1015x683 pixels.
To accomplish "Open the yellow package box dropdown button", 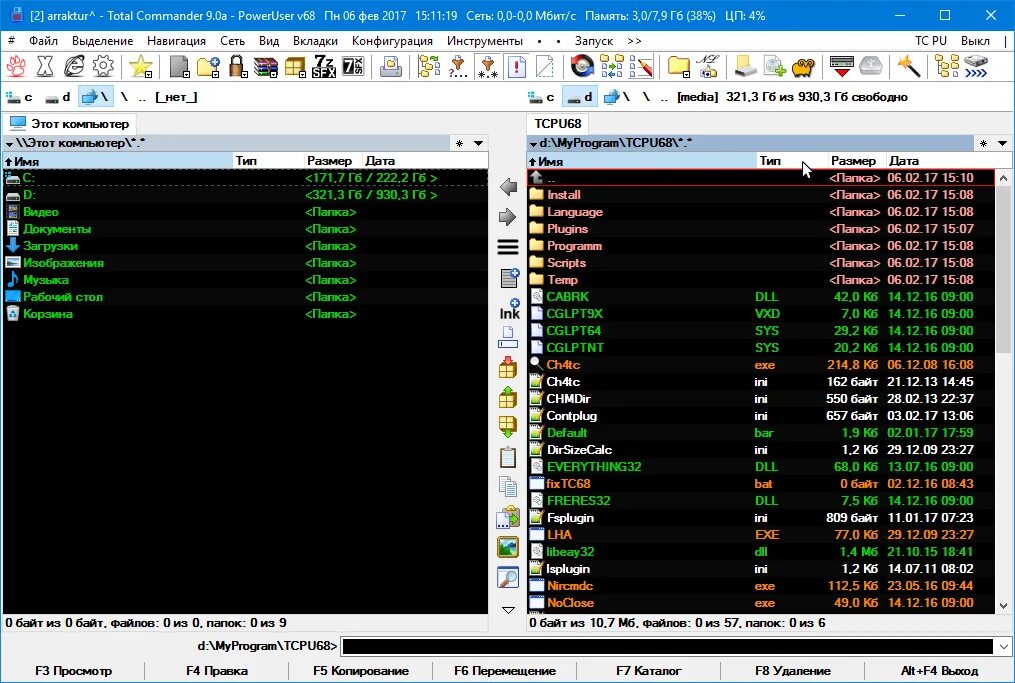I will (x=295, y=66).
